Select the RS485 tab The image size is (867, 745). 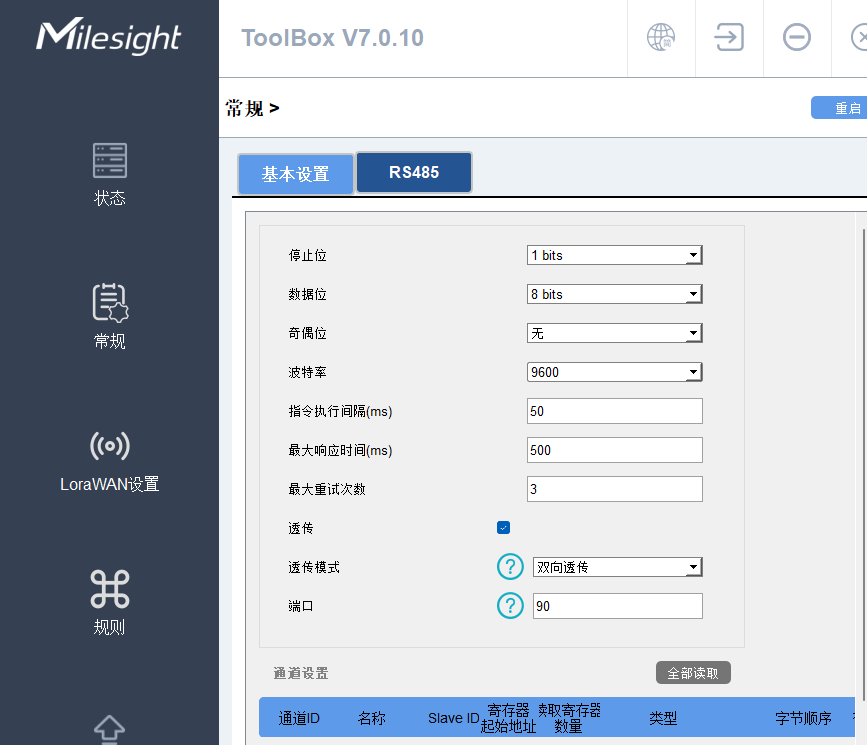pos(414,173)
